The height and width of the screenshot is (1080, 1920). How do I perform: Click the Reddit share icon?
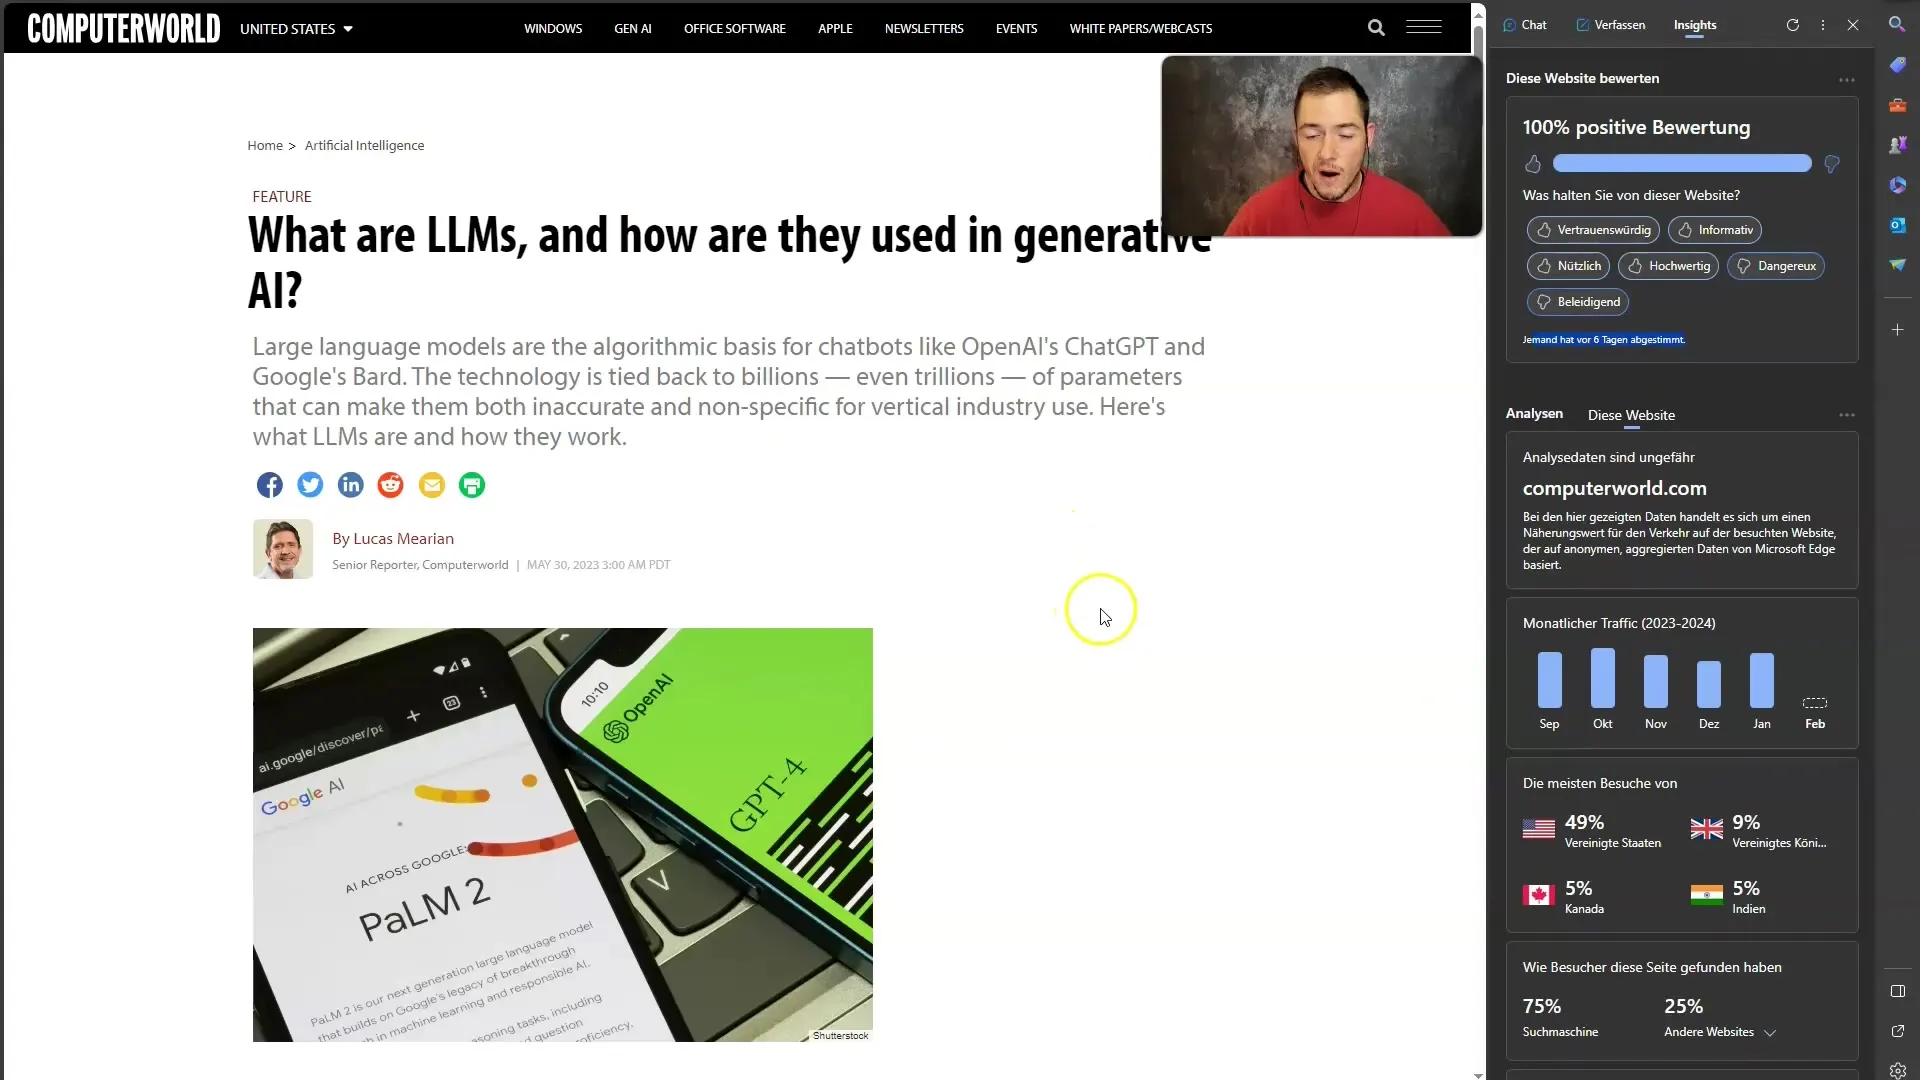(390, 484)
